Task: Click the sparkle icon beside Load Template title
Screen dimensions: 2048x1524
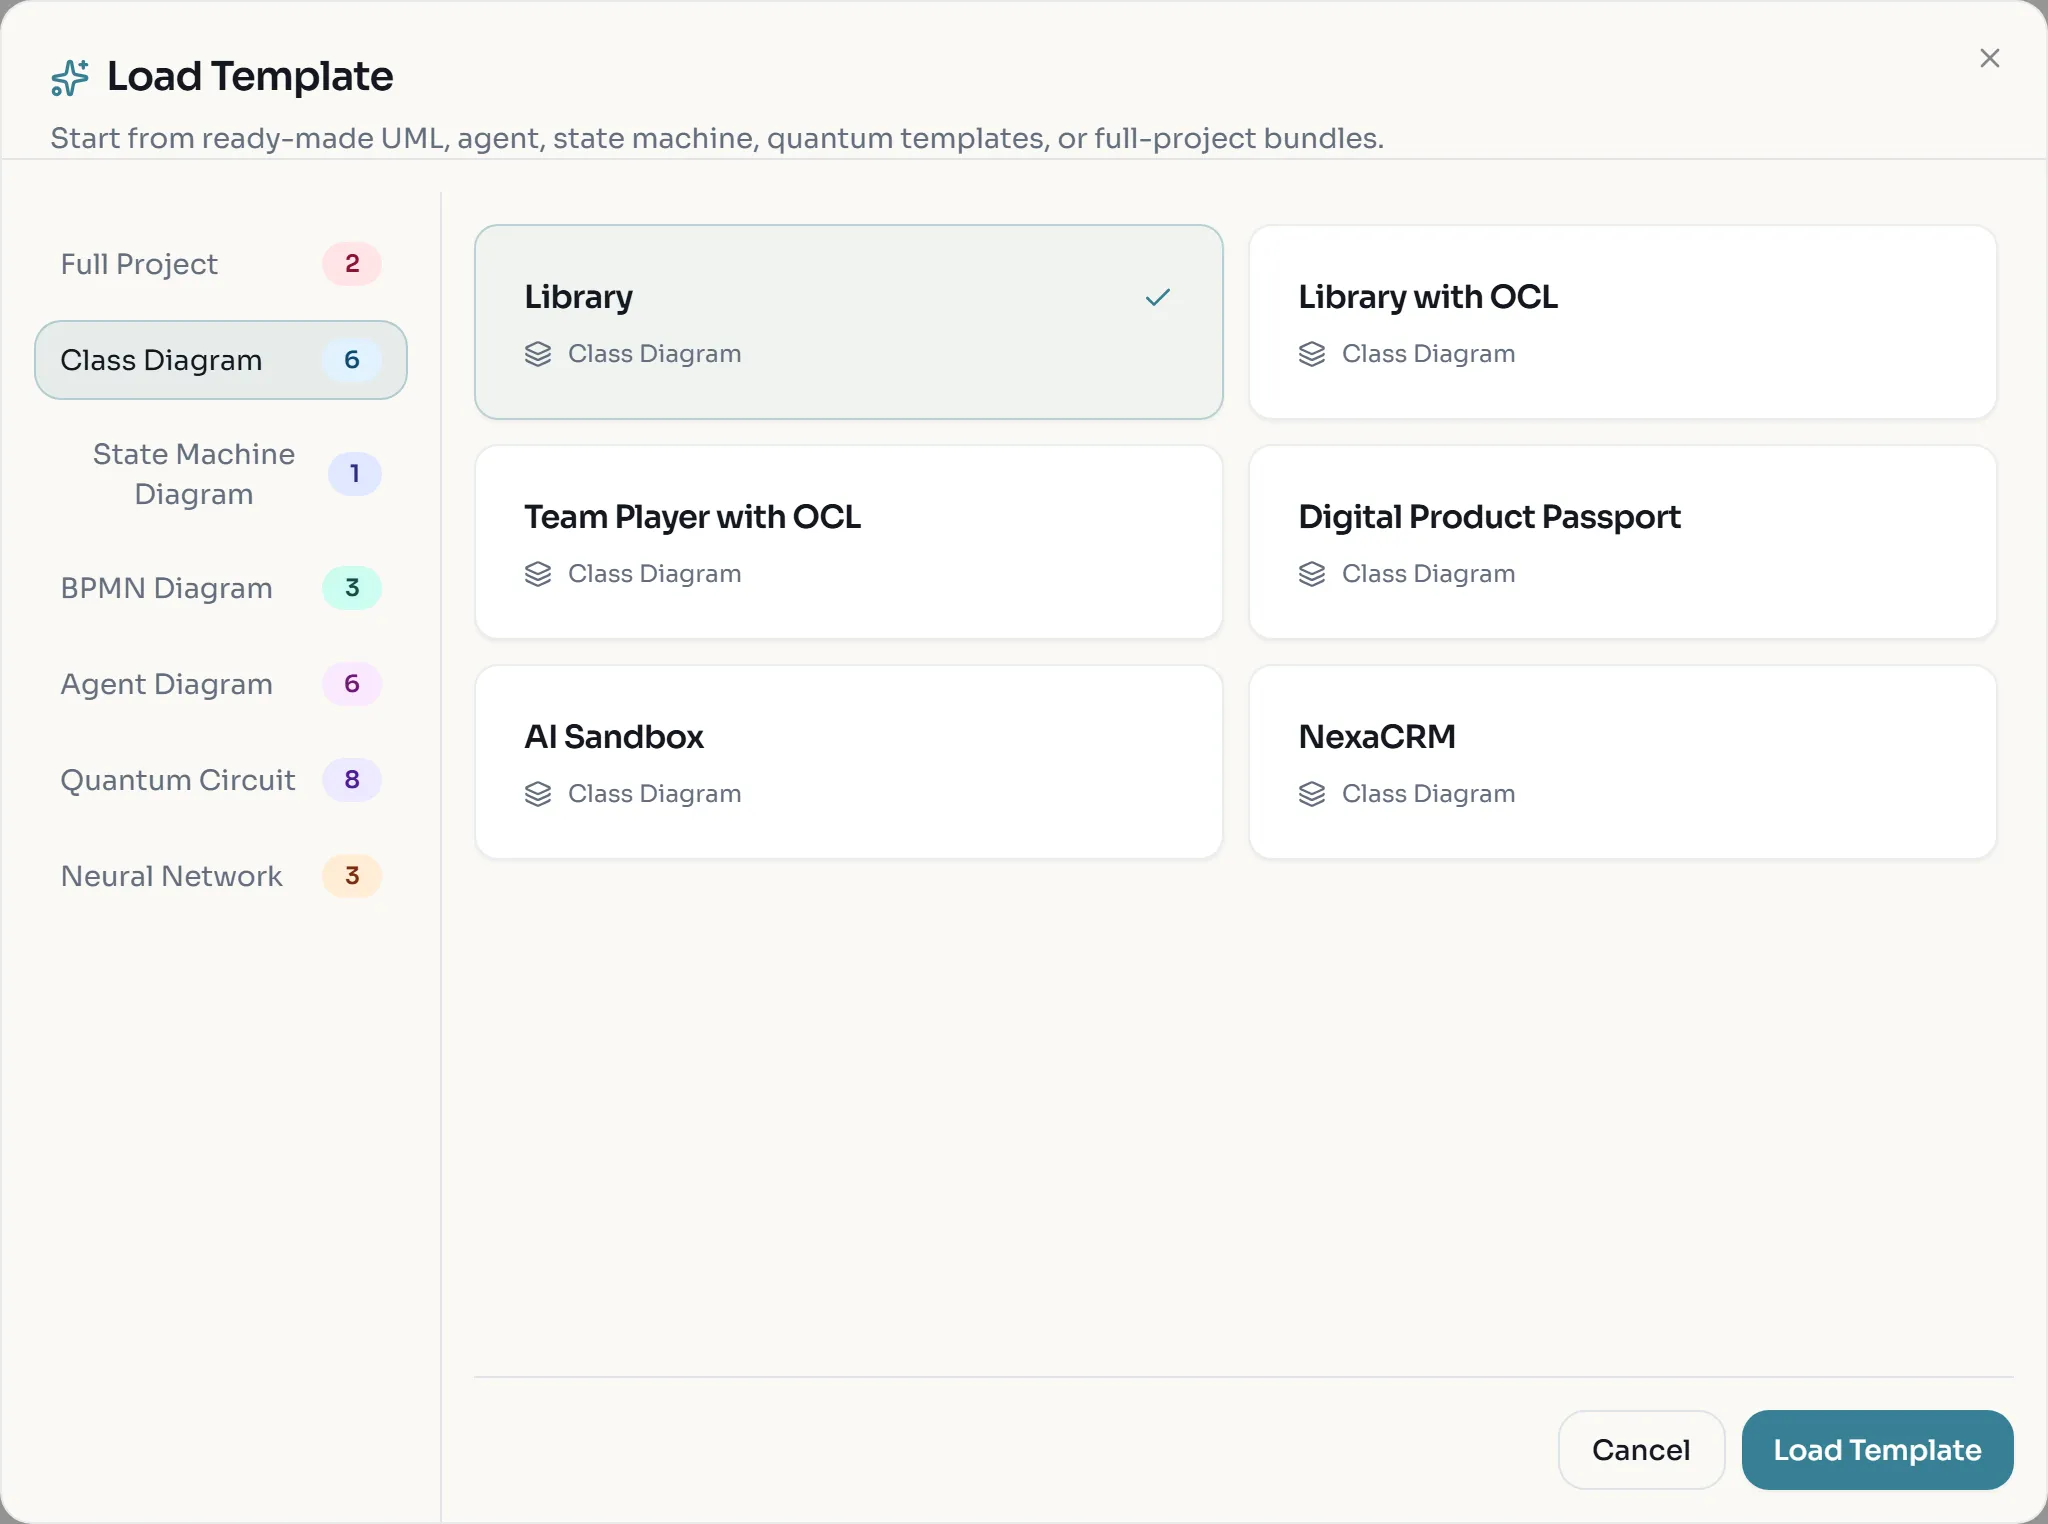Action: [70, 77]
